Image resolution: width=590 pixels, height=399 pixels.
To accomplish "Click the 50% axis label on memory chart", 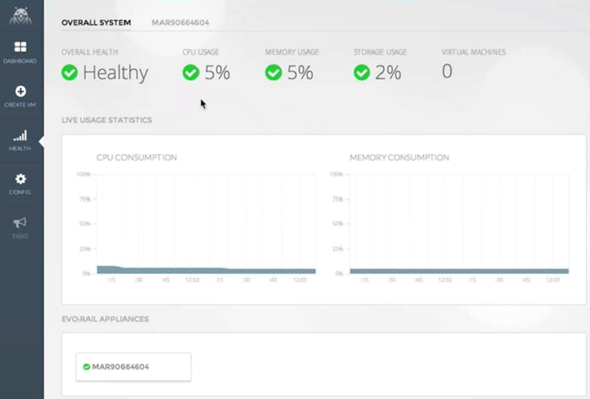I will (338, 224).
